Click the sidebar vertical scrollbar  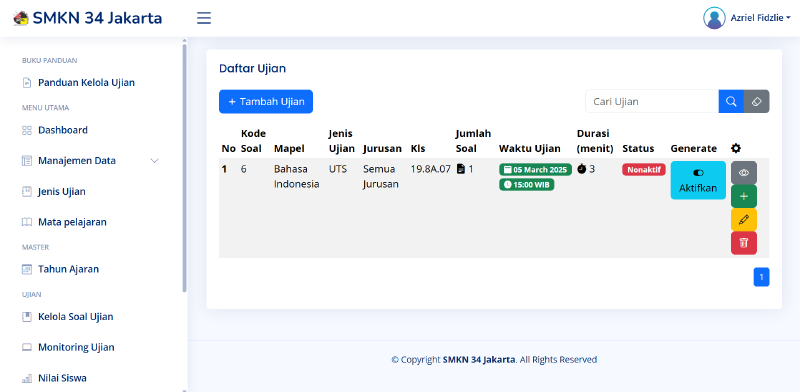[x=185, y=168]
